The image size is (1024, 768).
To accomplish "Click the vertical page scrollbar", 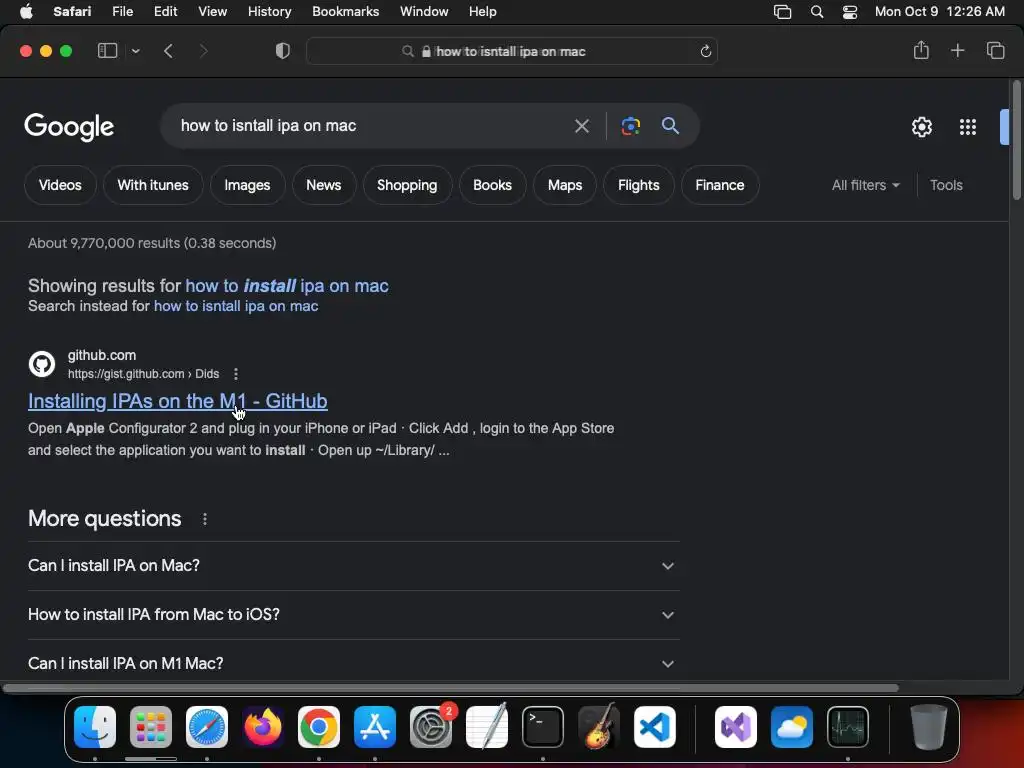I will pyautogui.click(x=1016, y=140).
